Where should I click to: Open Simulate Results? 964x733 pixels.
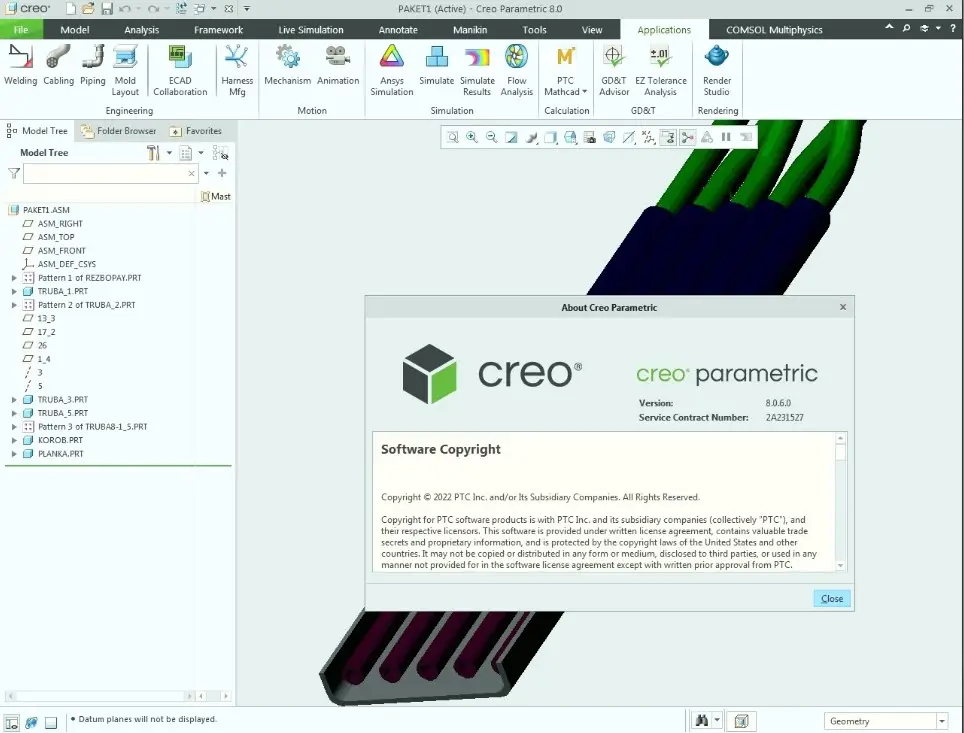coord(477,71)
